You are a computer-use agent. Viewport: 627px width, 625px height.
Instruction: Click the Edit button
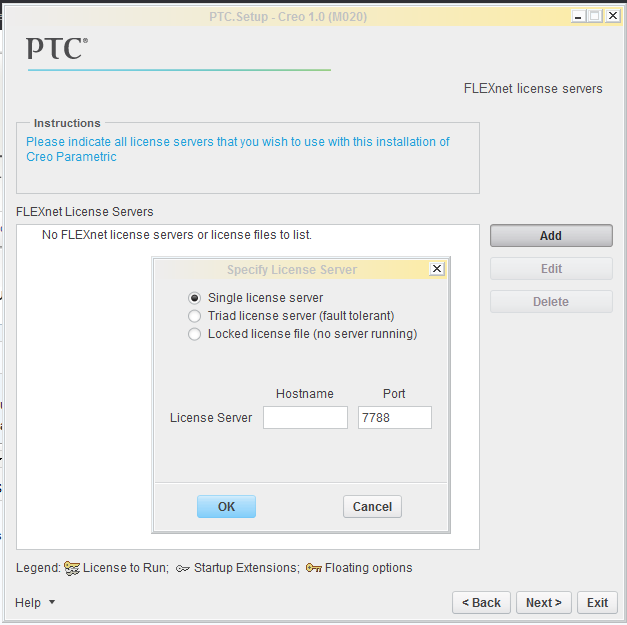551,269
